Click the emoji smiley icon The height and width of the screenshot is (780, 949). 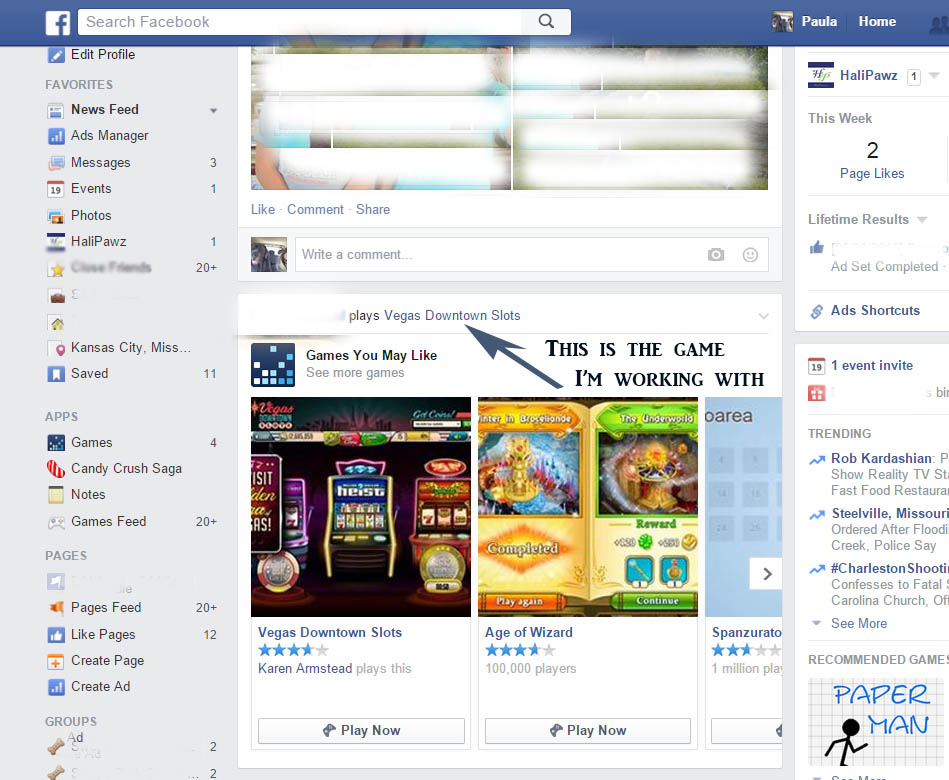click(750, 255)
